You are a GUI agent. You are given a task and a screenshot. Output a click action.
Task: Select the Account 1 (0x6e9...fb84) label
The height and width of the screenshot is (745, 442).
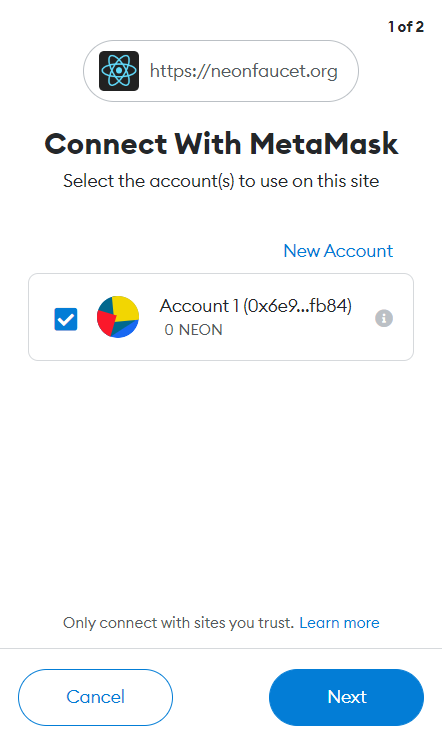[x=256, y=306]
